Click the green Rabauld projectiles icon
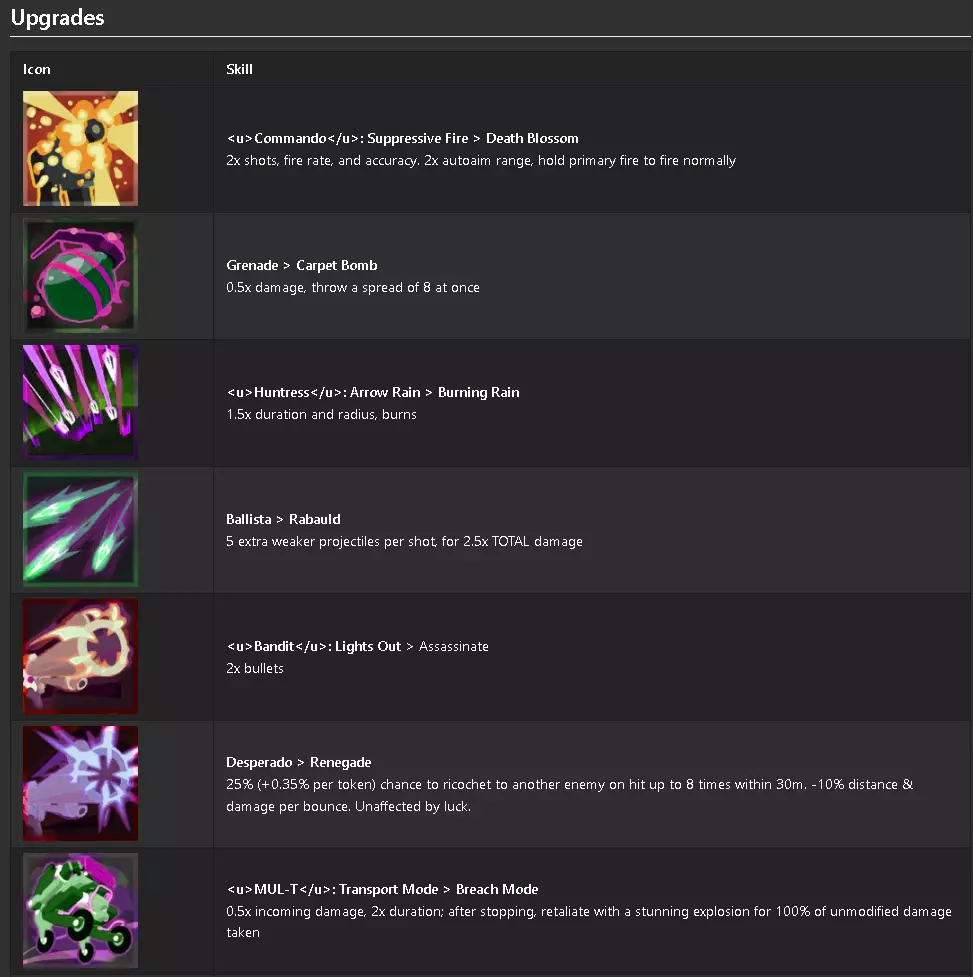The image size is (973, 977). [x=81, y=529]
